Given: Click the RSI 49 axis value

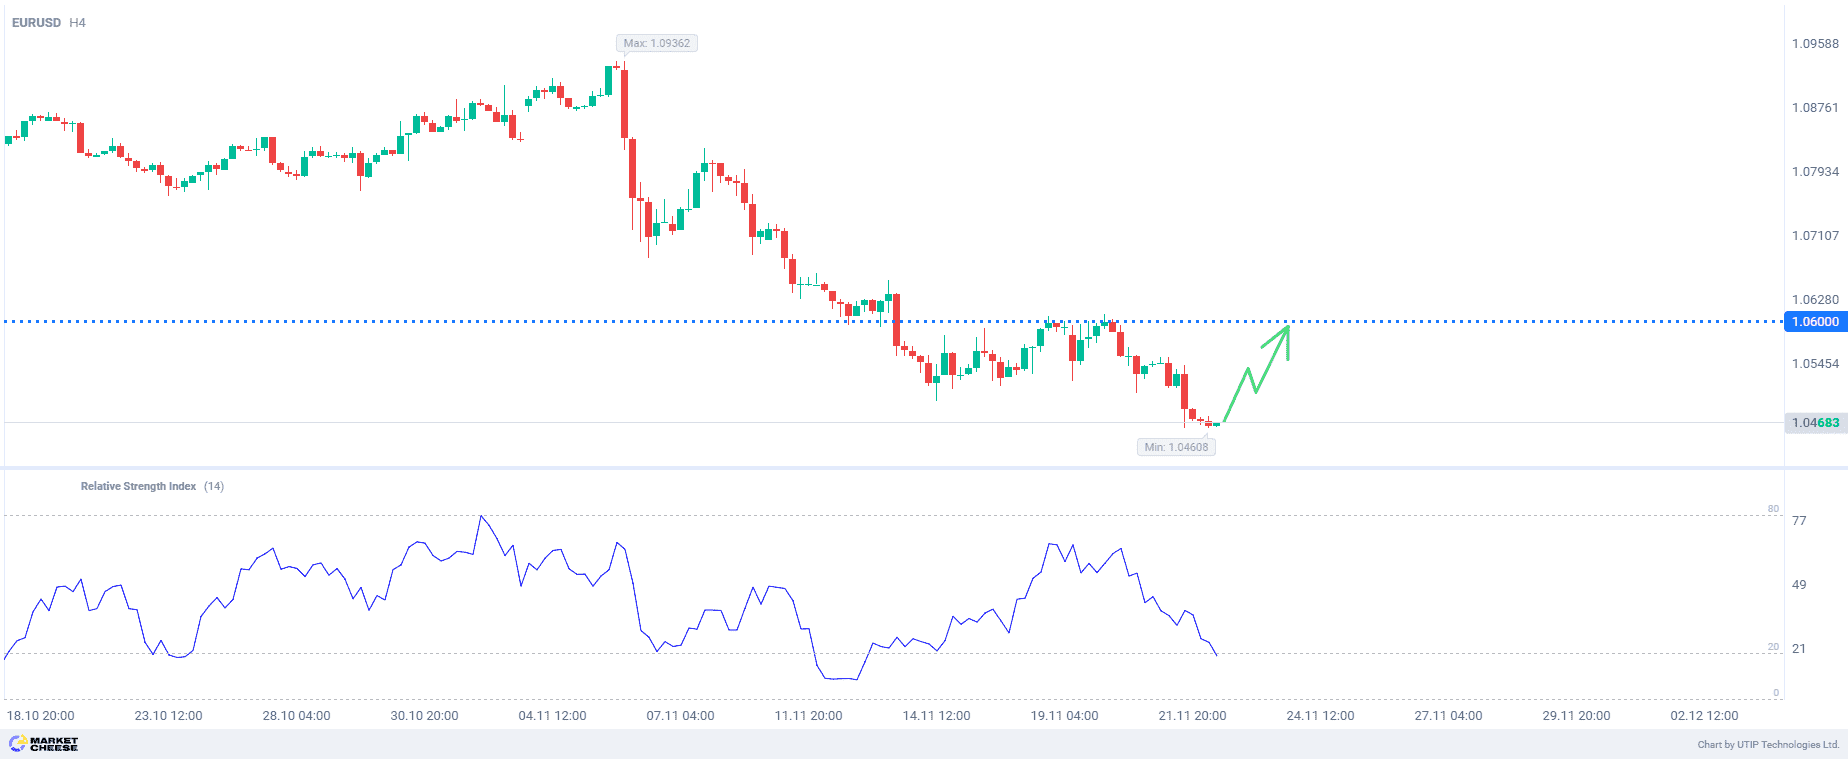Looking at the screenshot, I should pos(1799,585).
